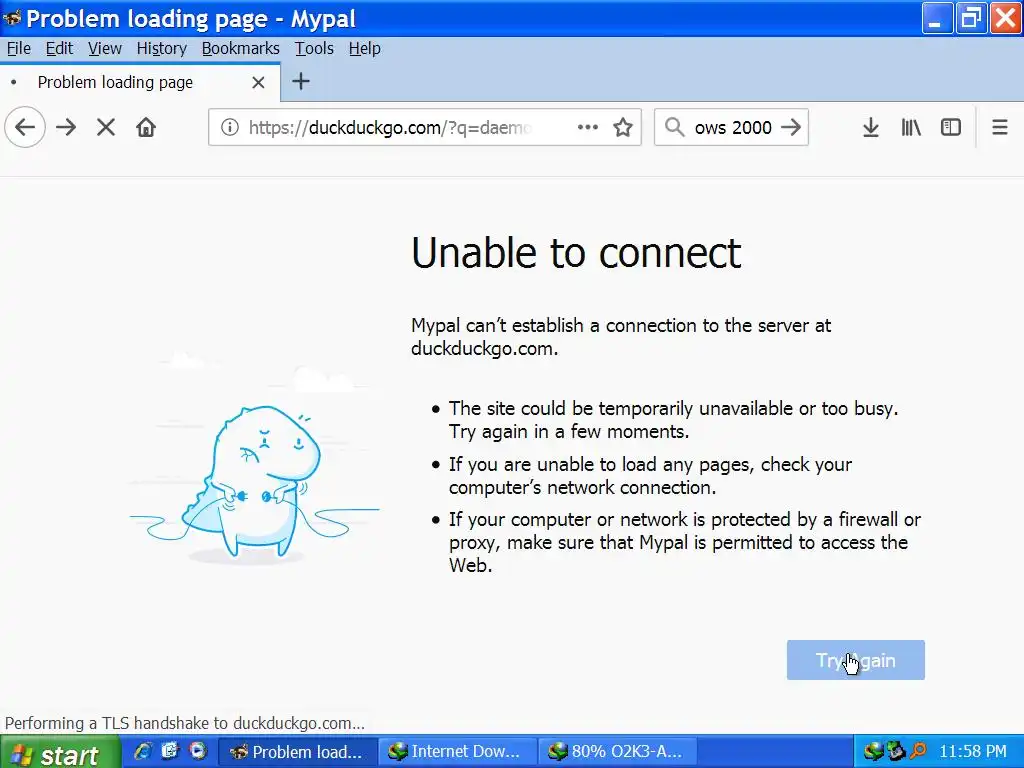Bookmark this page with the star
1024x768 pixels.
623,127
